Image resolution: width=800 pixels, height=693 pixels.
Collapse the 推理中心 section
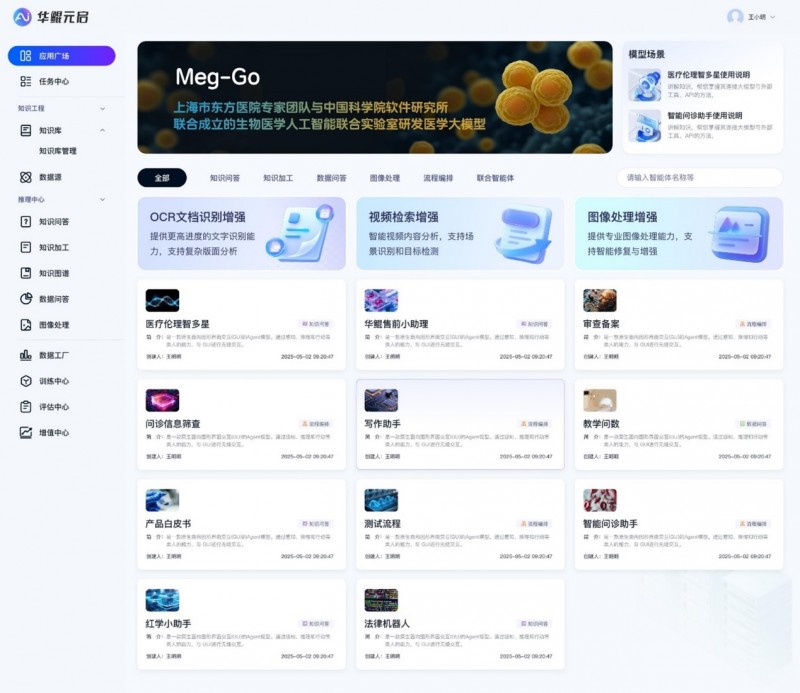pos(102,200)
